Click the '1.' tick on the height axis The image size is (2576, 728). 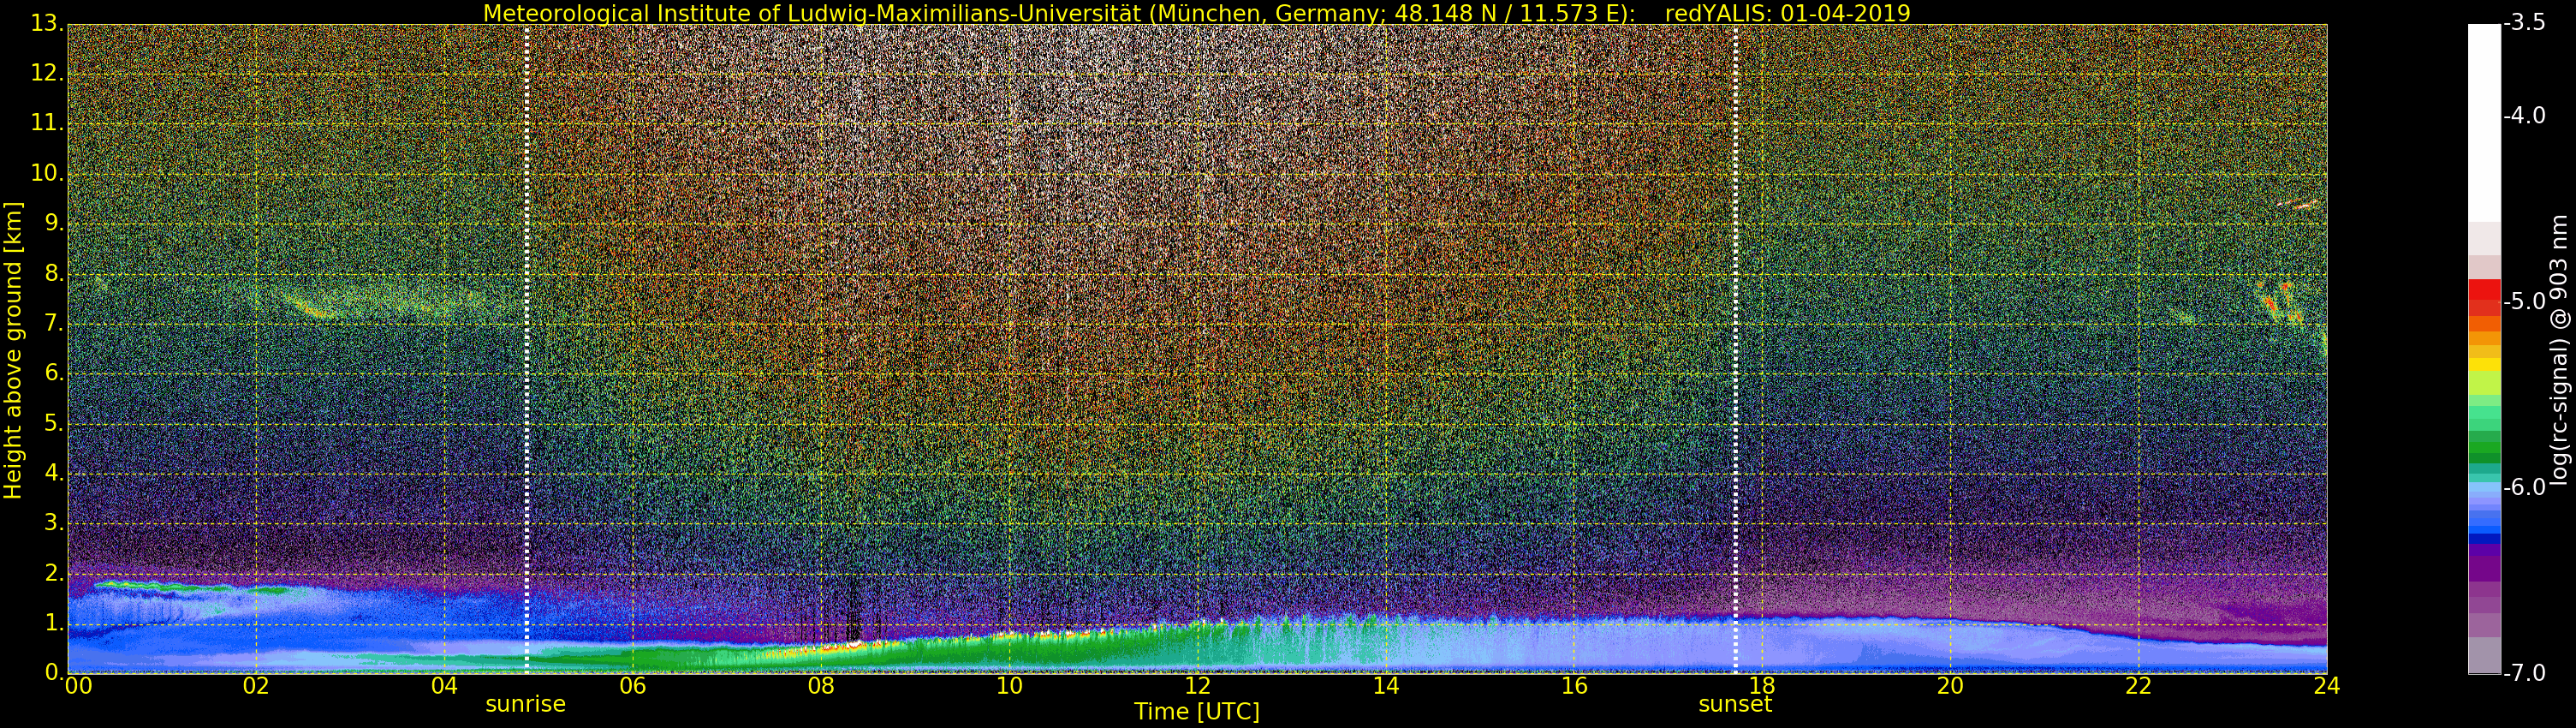[x=53, y=622]
